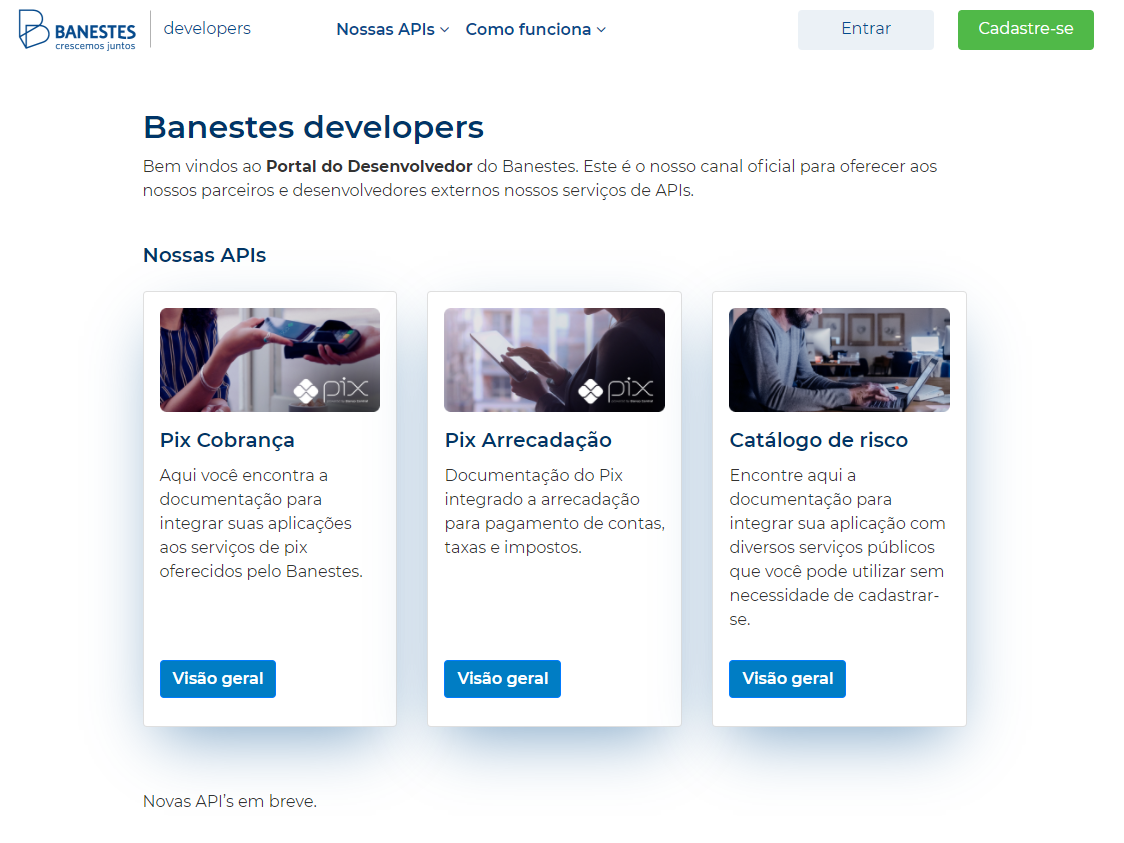Open the Nossas APIs menu
This screenshot has width=1124, height=843.
[386, 30]
